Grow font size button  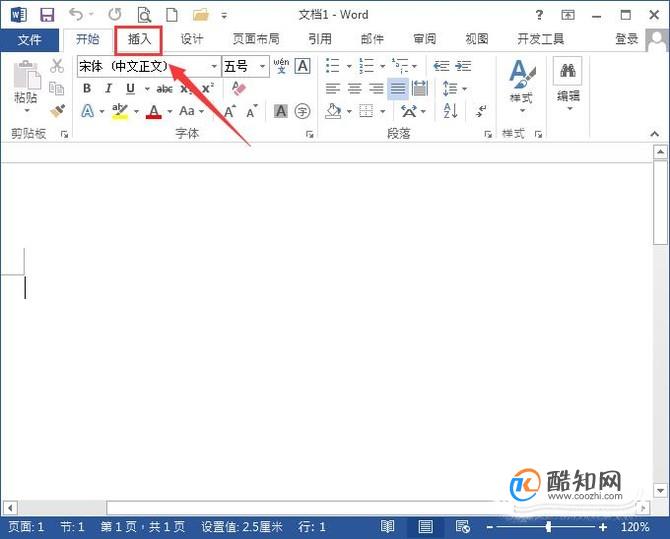click(230, 112)
